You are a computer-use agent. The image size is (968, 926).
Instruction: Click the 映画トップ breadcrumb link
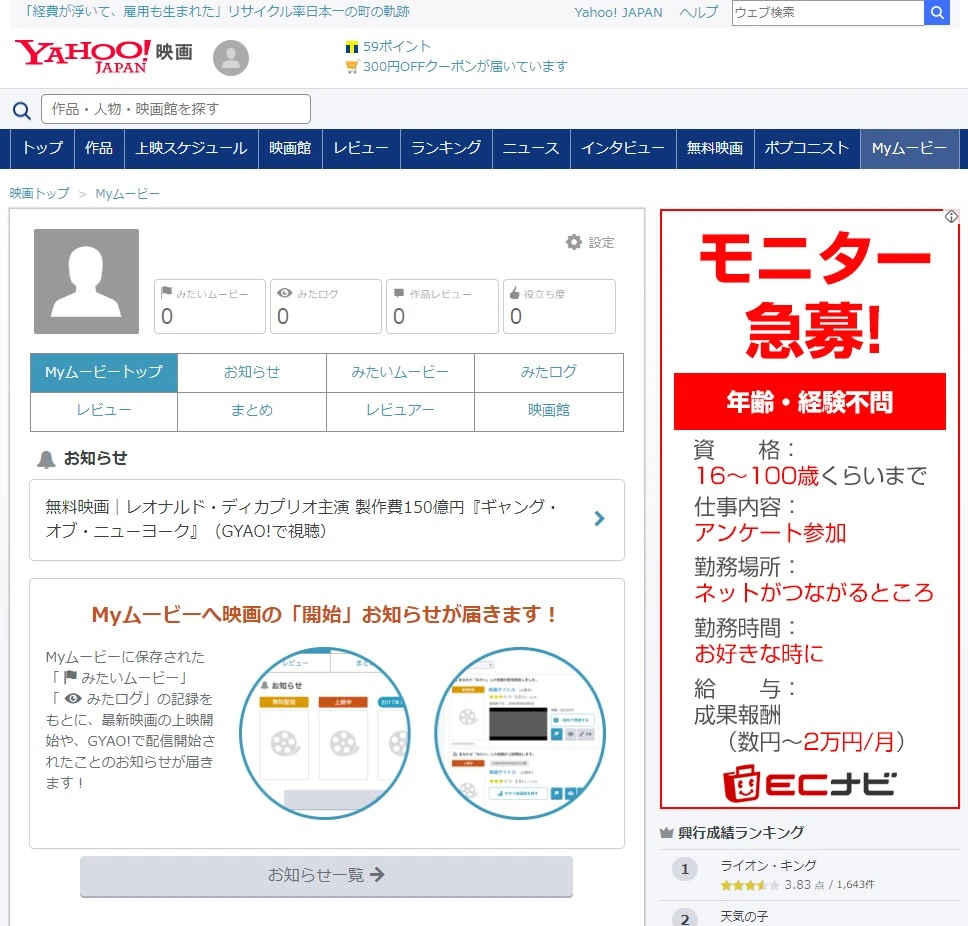click(40, 193)
